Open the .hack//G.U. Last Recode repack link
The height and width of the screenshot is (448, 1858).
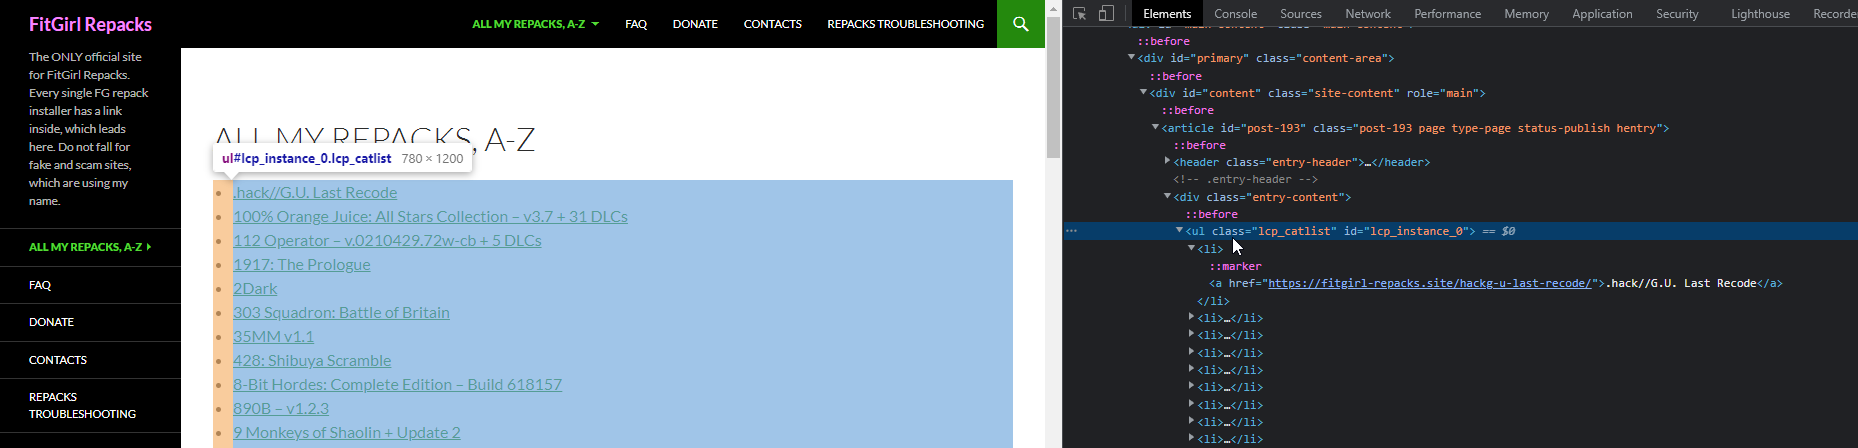[315, 193]
